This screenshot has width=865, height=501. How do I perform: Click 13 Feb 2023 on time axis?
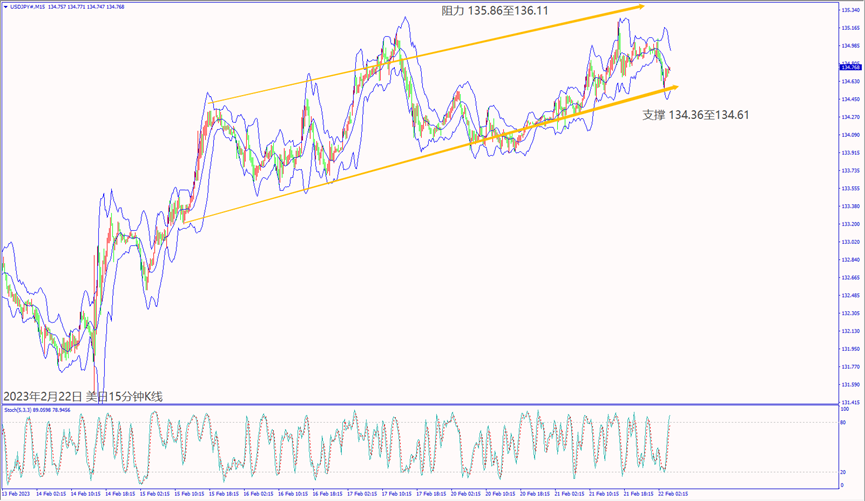pos(18,494)
